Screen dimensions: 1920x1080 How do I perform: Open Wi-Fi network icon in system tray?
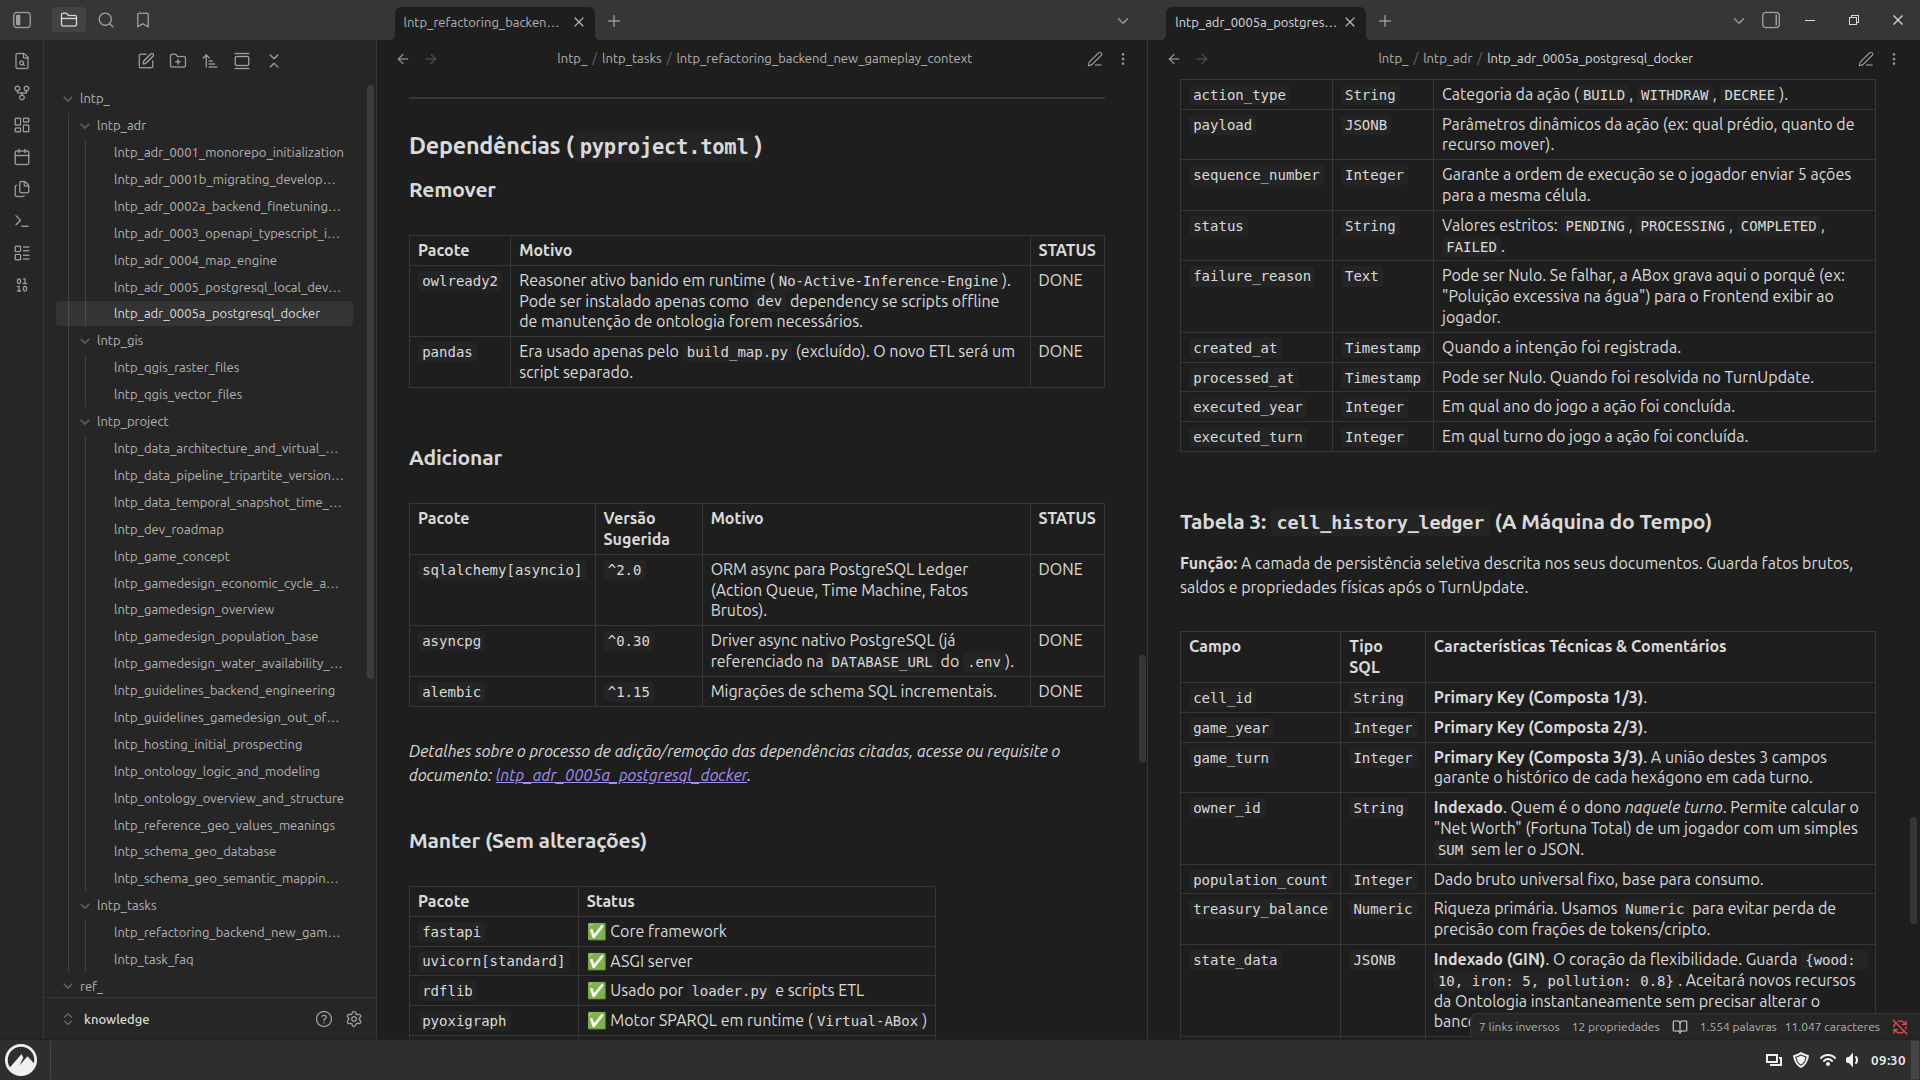pyautogui.click(x=1827, y=1060)
